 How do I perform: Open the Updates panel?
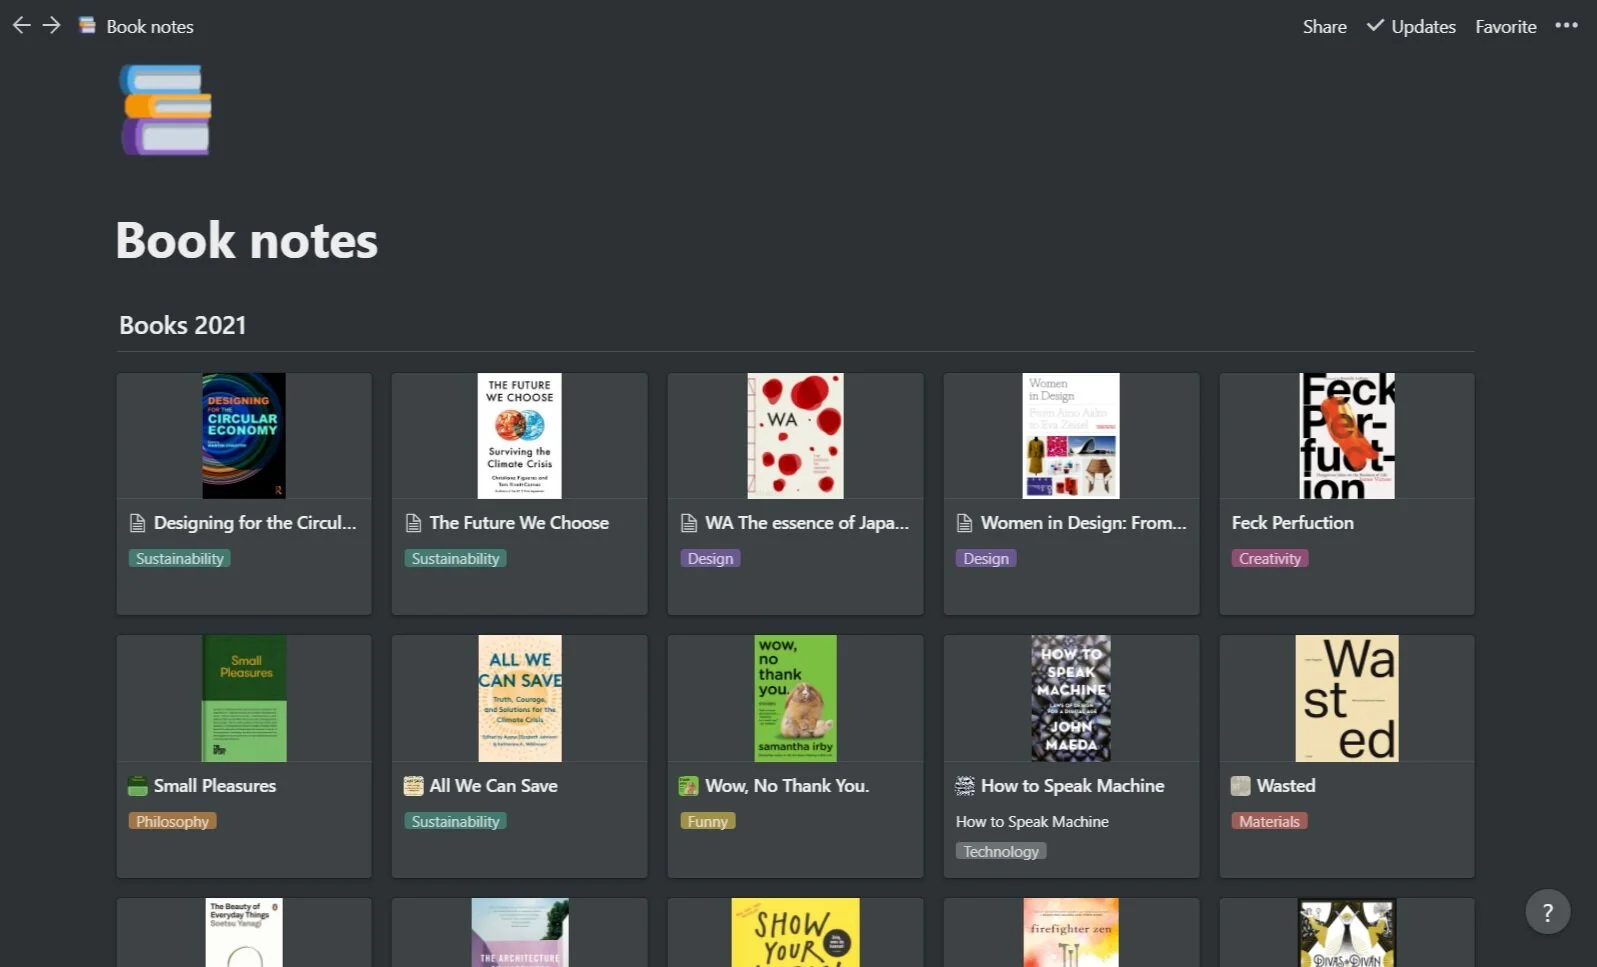1411,27
